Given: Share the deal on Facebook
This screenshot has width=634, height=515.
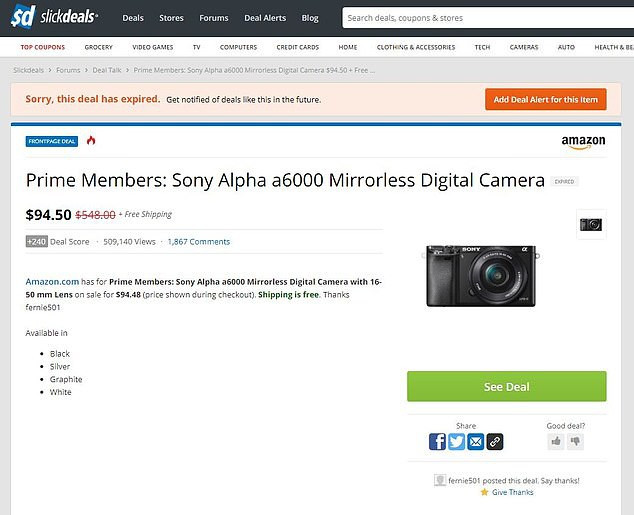Looking at the screenshot, I should click(438, 441).
